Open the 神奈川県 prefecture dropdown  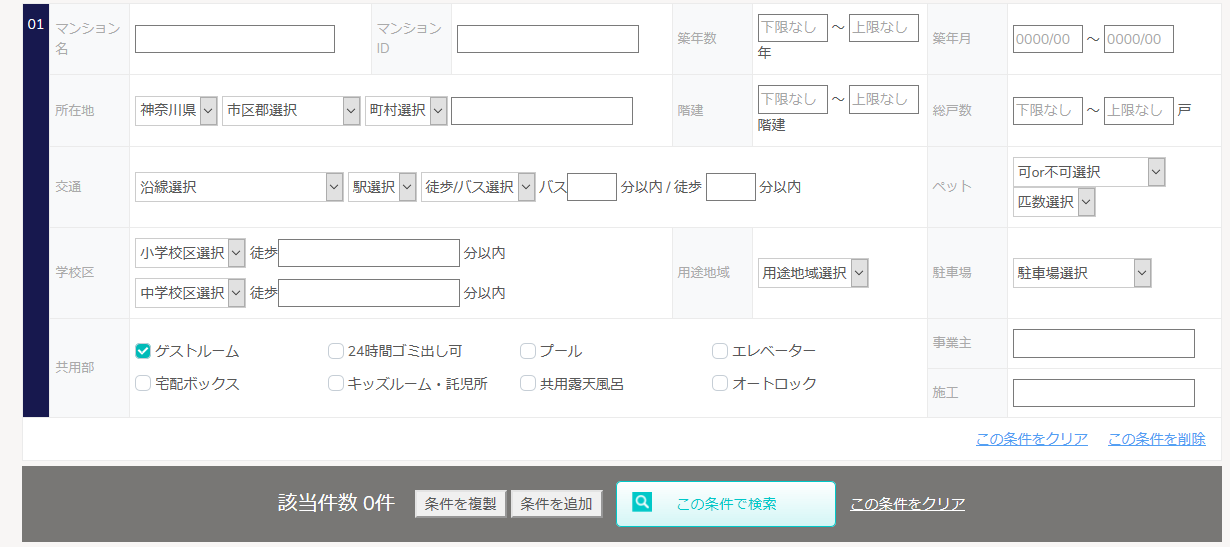176,111
